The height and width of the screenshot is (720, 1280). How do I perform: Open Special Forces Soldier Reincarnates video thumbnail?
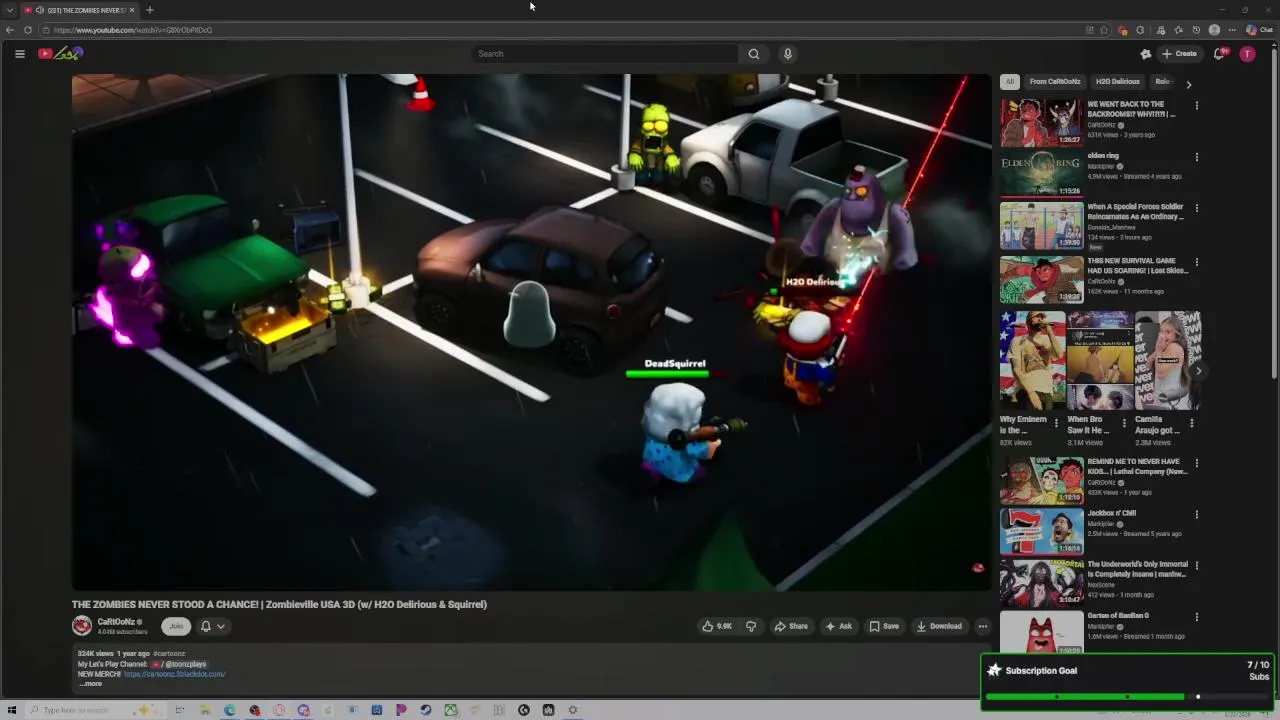tap(1041, 225)
